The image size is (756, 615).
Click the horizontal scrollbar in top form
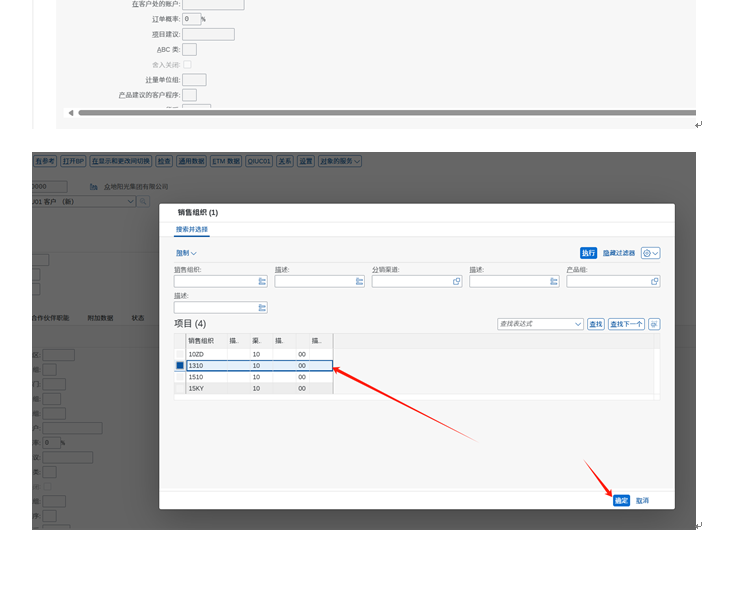380,113
